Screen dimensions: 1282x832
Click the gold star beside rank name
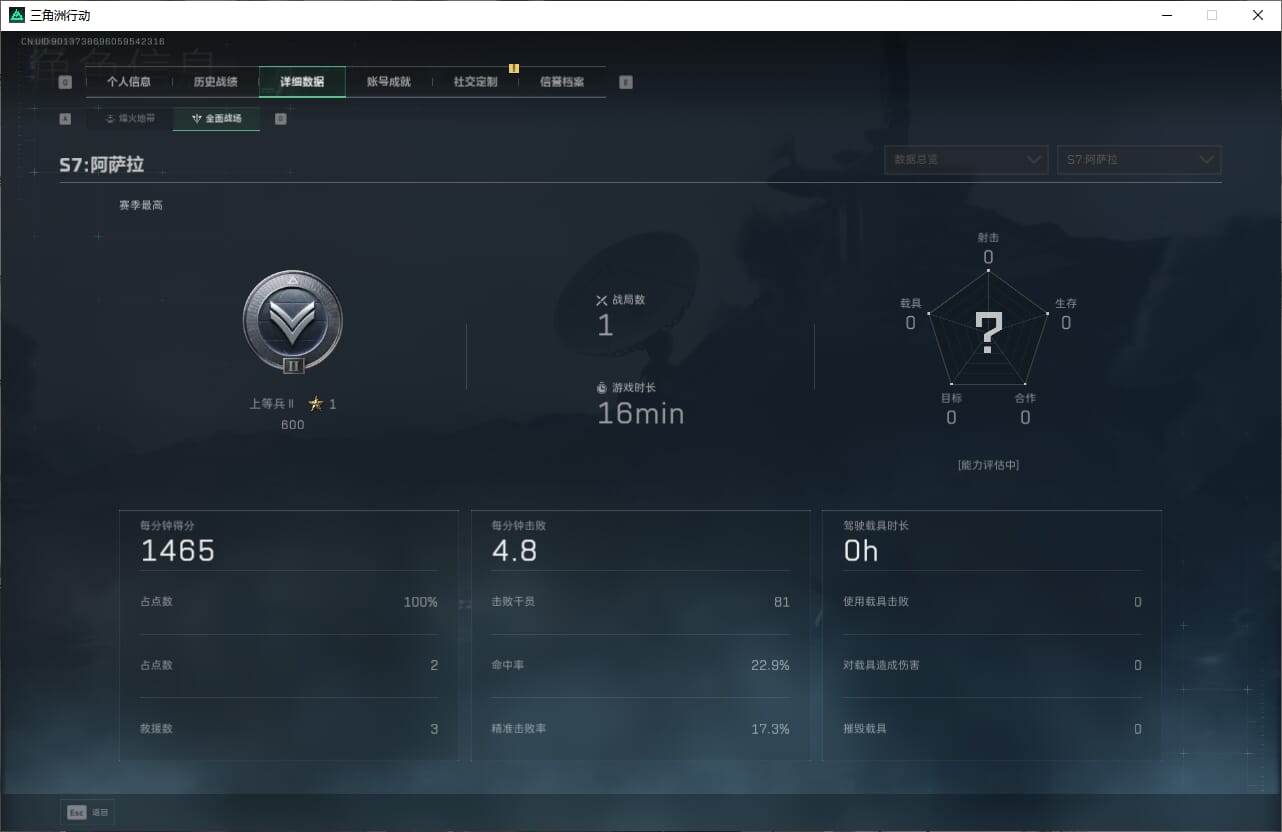tap(316, 404)
